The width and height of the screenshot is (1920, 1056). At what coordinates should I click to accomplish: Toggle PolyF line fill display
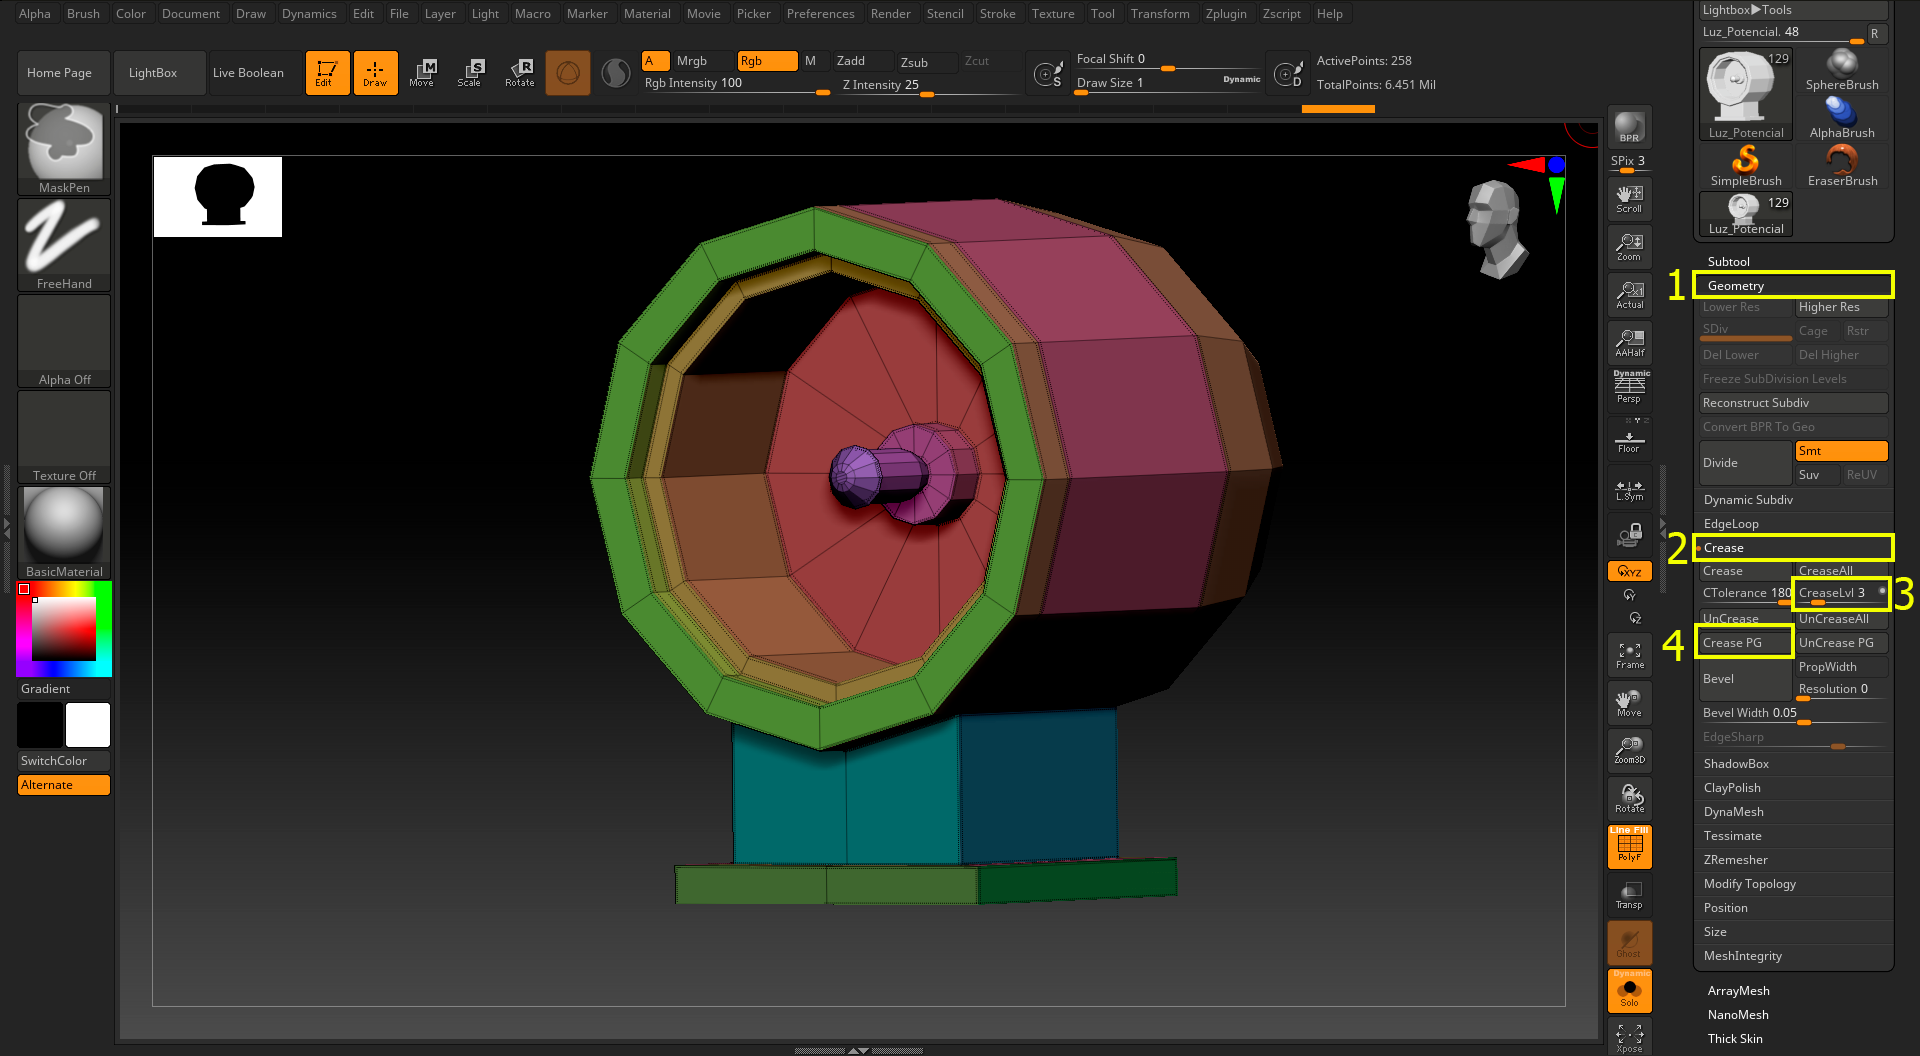[1629, 847]
